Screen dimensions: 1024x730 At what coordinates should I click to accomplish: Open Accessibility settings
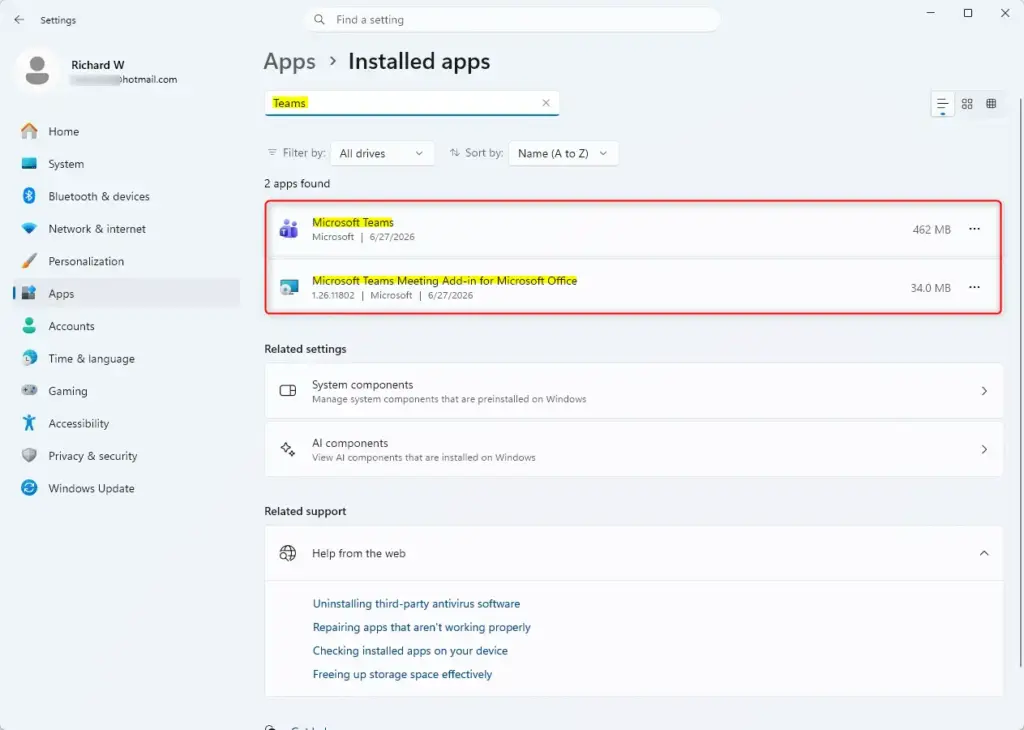point(127,423)
